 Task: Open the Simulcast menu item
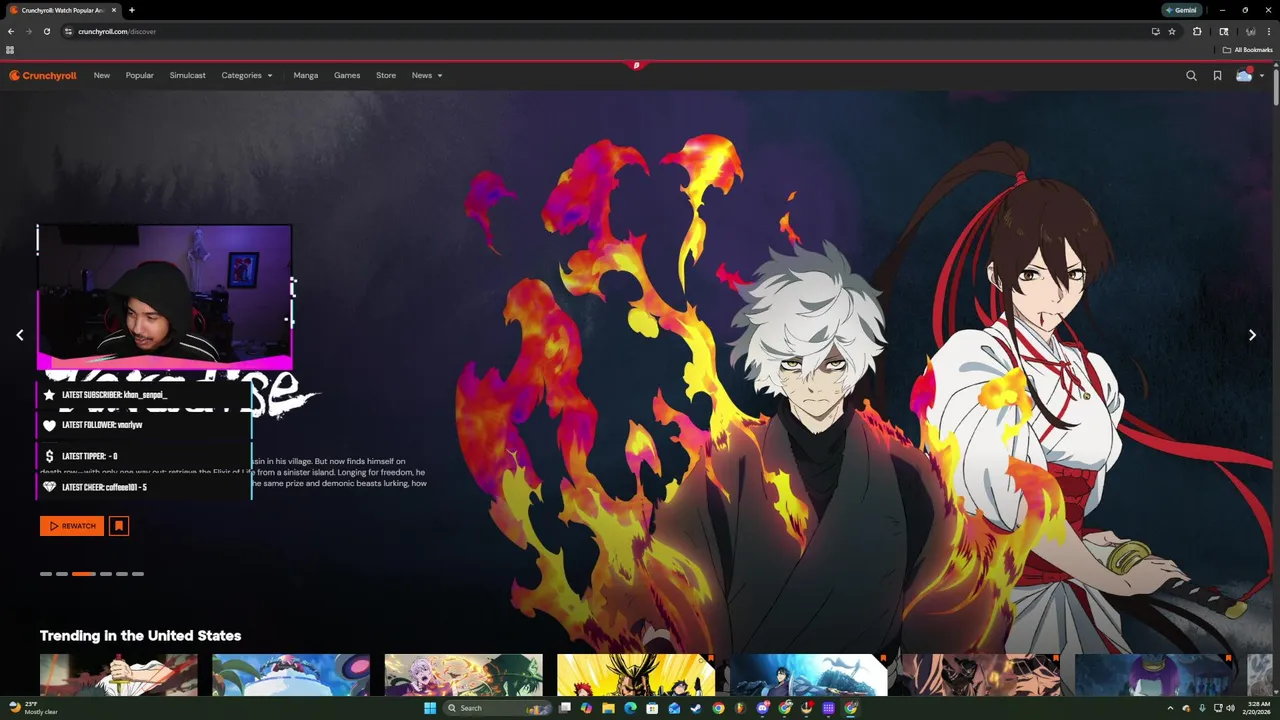[x=188, y=75]
